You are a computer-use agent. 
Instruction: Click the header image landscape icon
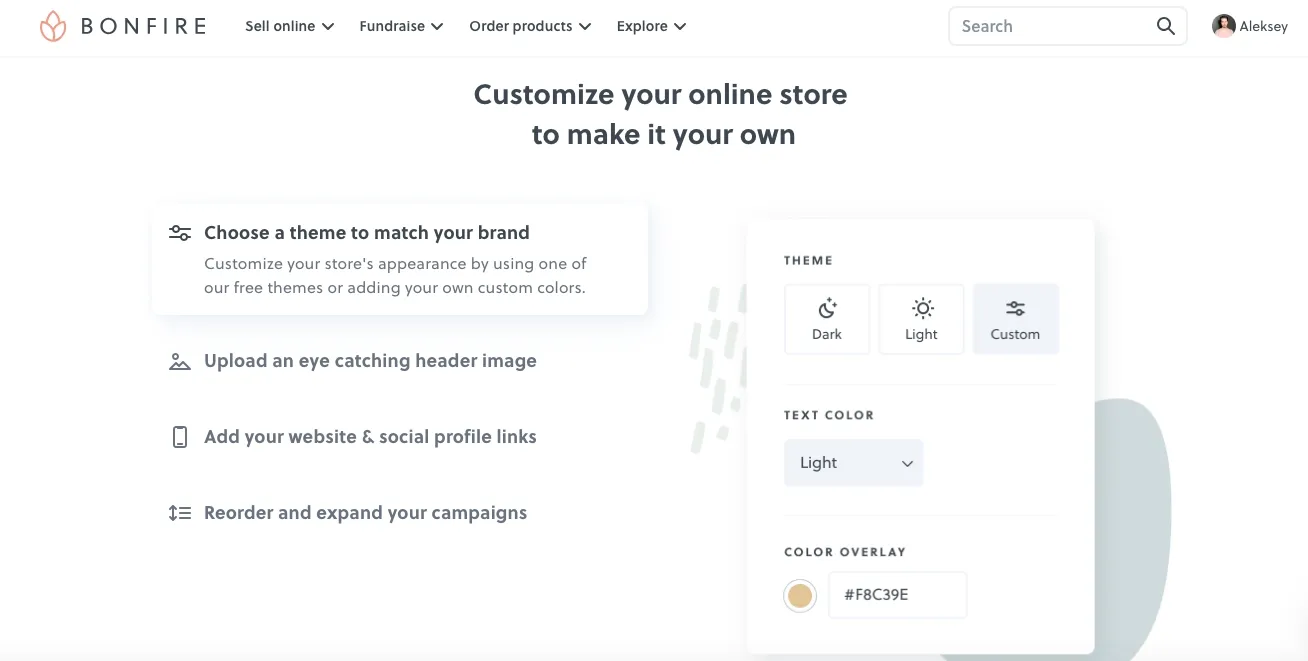(180, 361)
